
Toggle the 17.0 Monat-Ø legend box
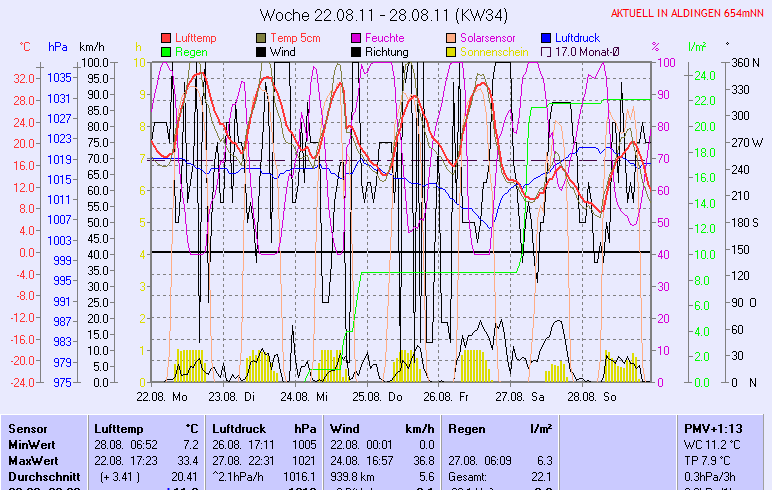click(x=546, y=51)
